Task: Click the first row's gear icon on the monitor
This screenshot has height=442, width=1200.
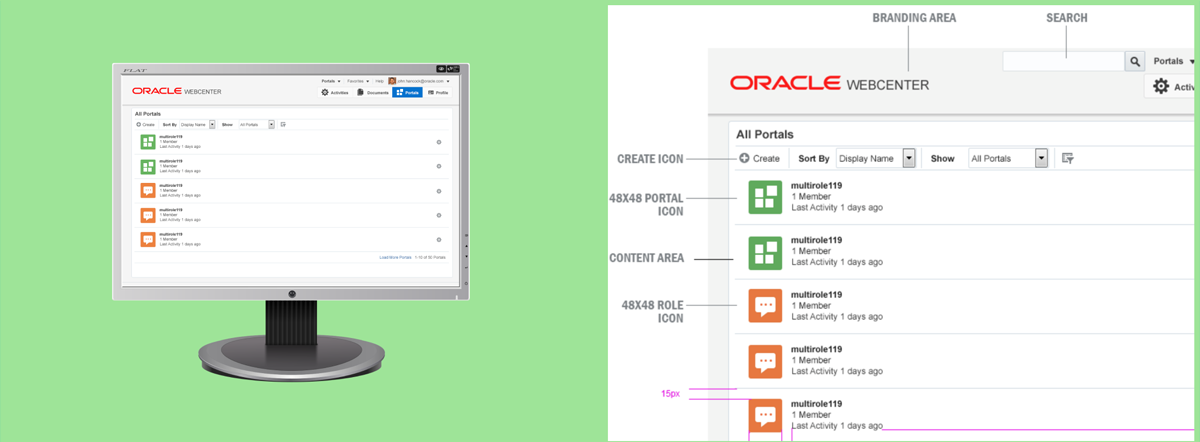Action: 439,142
